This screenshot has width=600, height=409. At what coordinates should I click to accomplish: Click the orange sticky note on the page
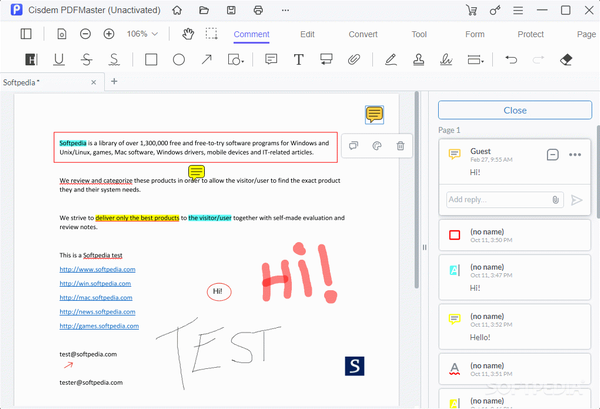pos(374,115)
